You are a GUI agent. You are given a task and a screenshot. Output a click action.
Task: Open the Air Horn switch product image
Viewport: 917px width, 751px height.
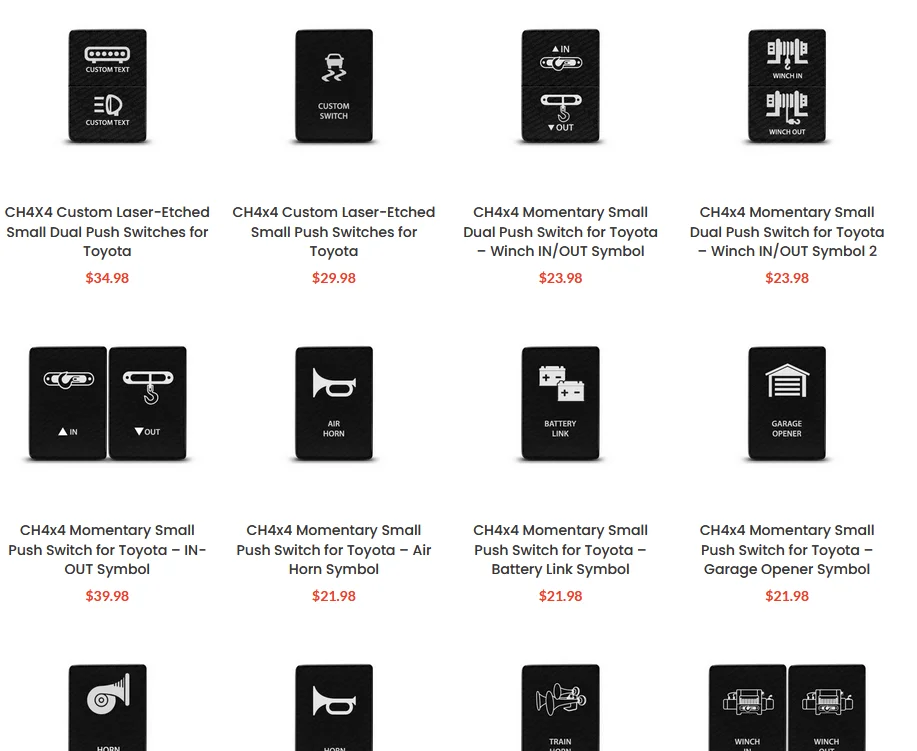click(334, 403)
